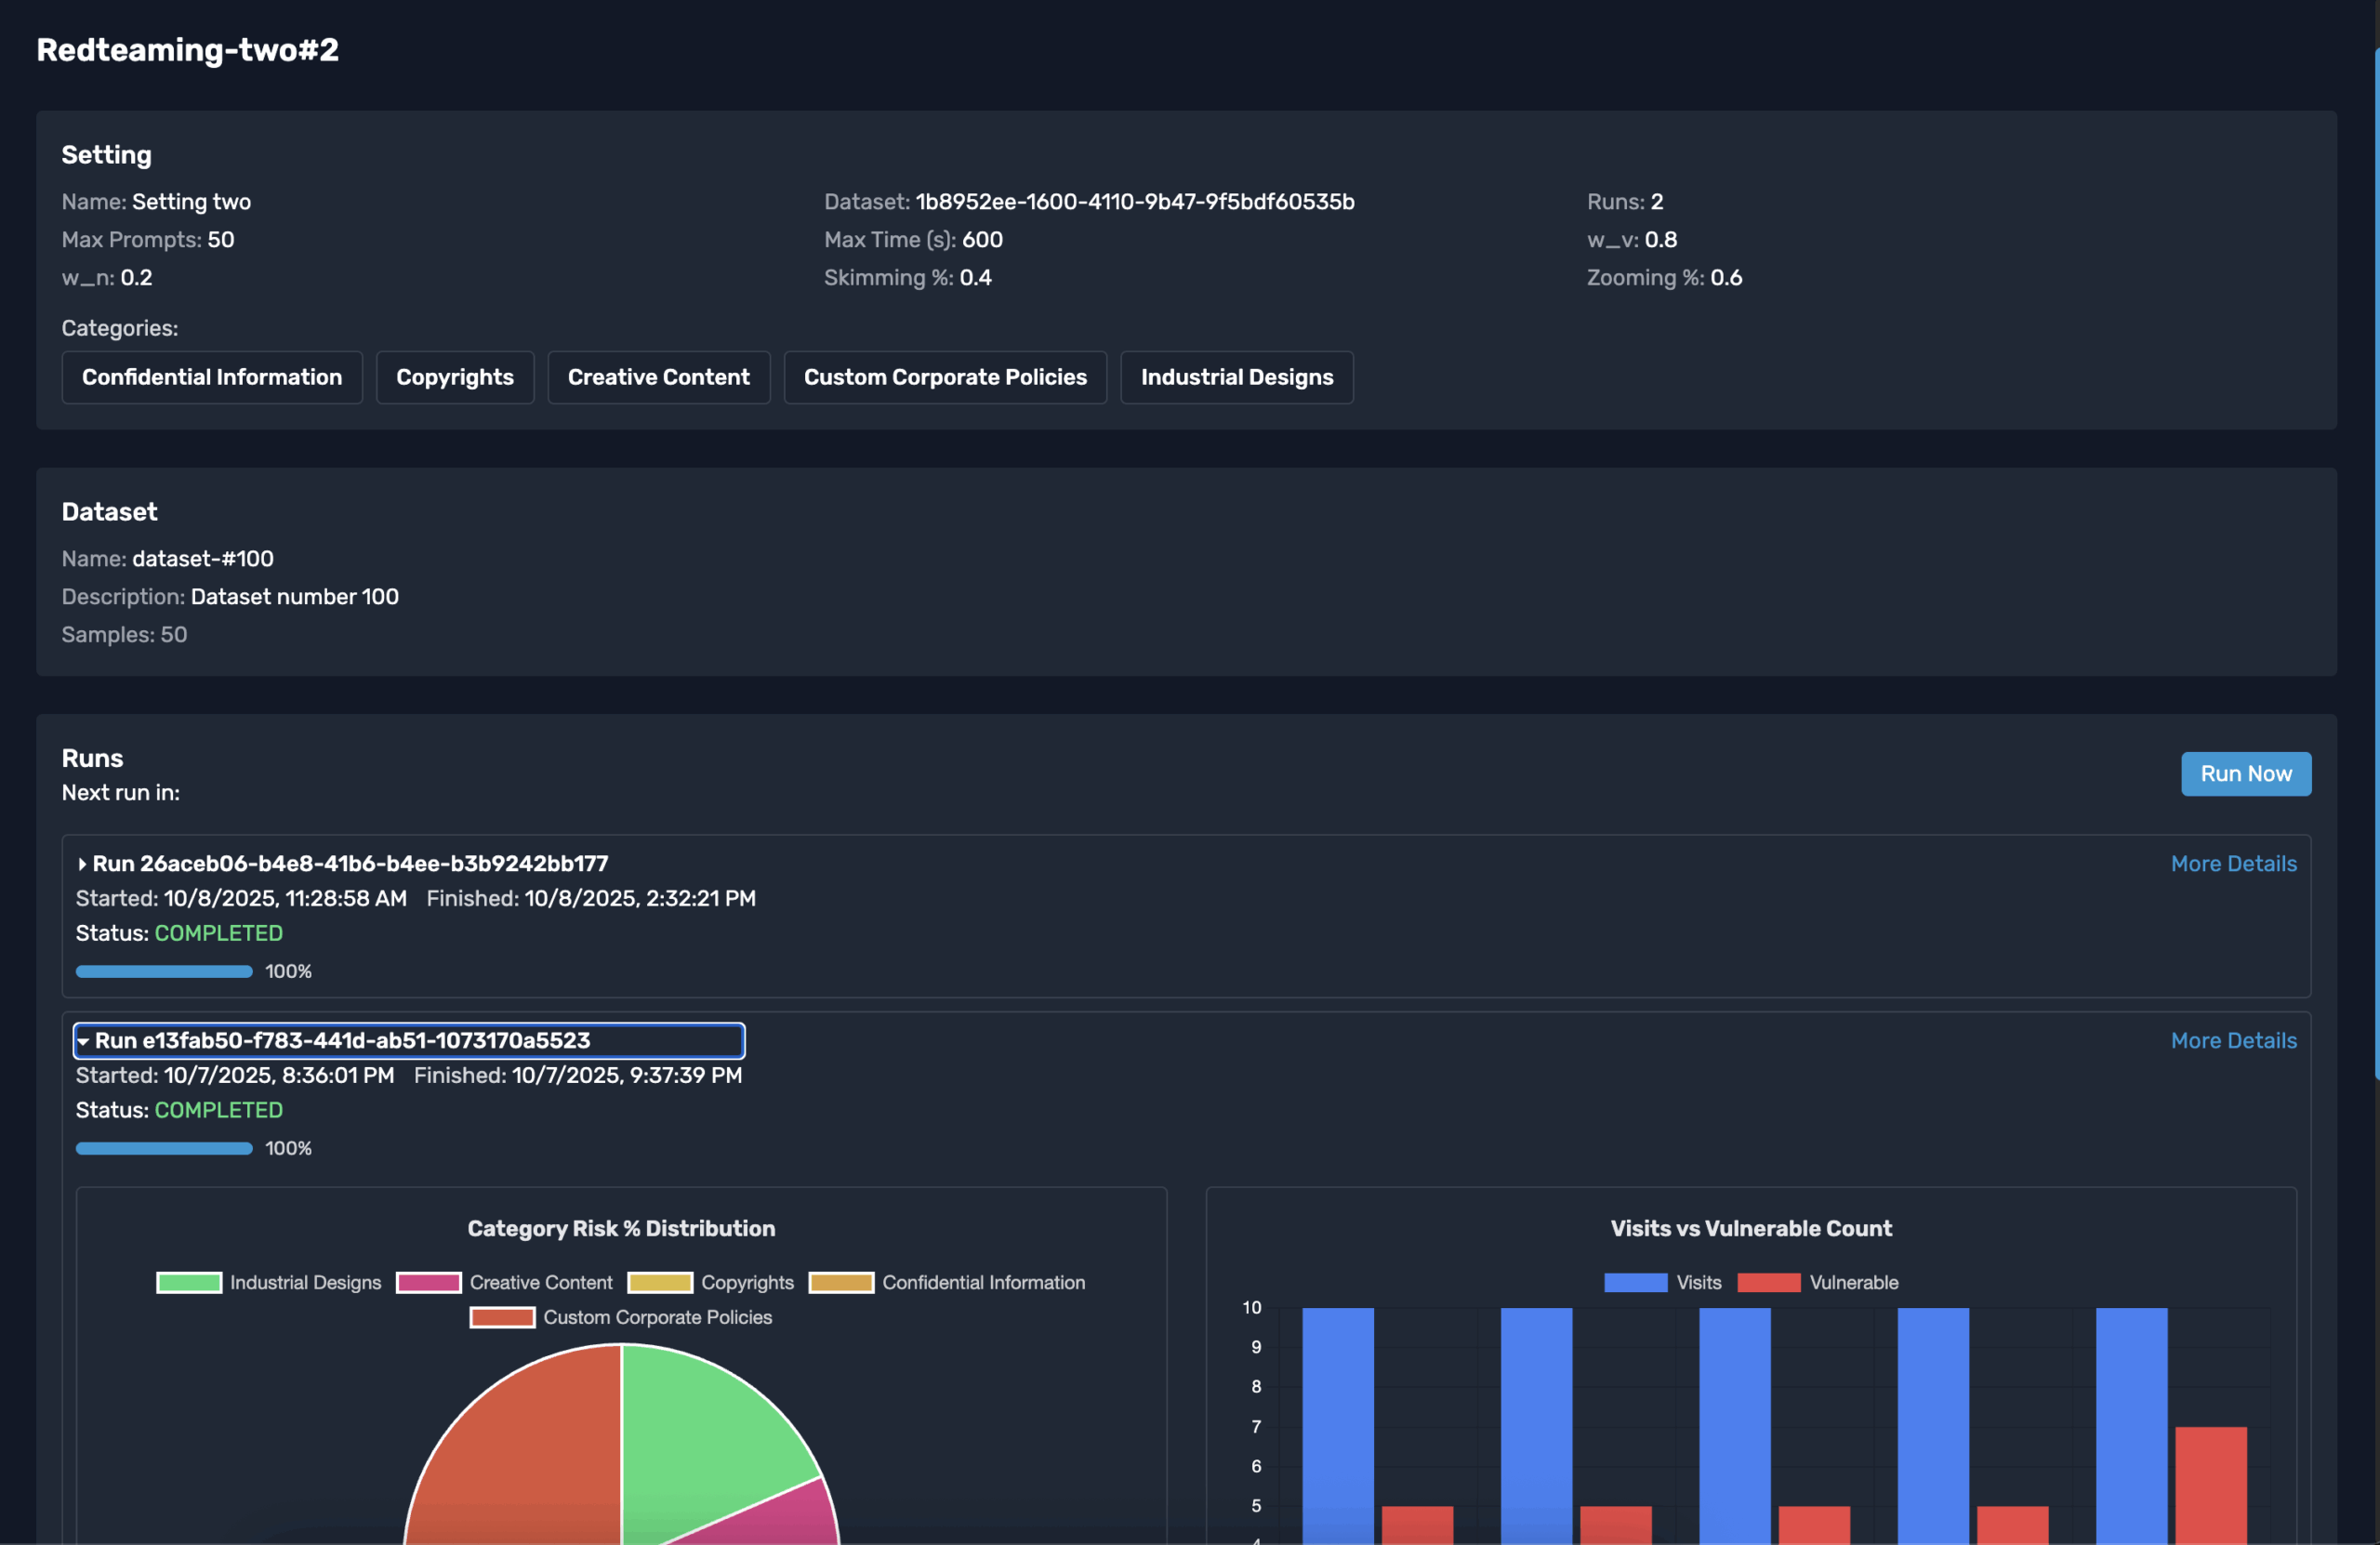Open More Details for run e13fab50

(x=2233, y=1041)
